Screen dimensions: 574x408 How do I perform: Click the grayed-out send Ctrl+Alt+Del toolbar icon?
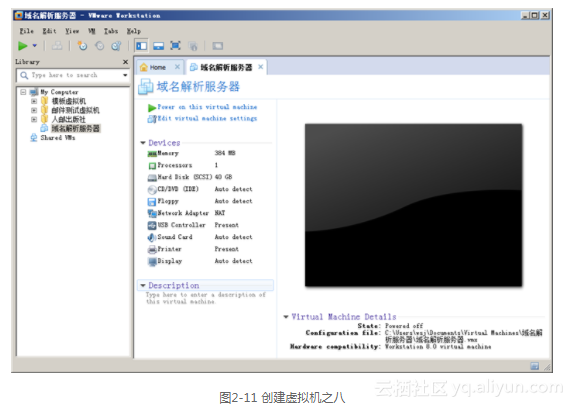(x=57, y=46)
